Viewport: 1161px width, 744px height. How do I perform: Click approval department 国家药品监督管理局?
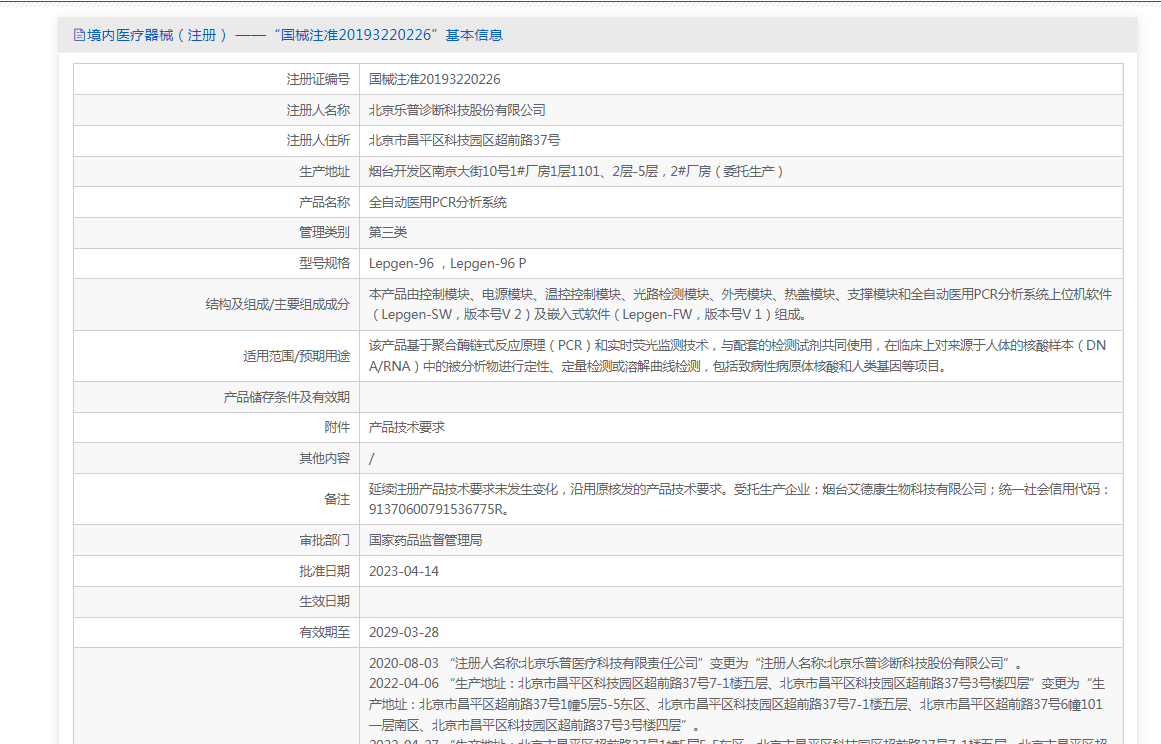[425, 540]
